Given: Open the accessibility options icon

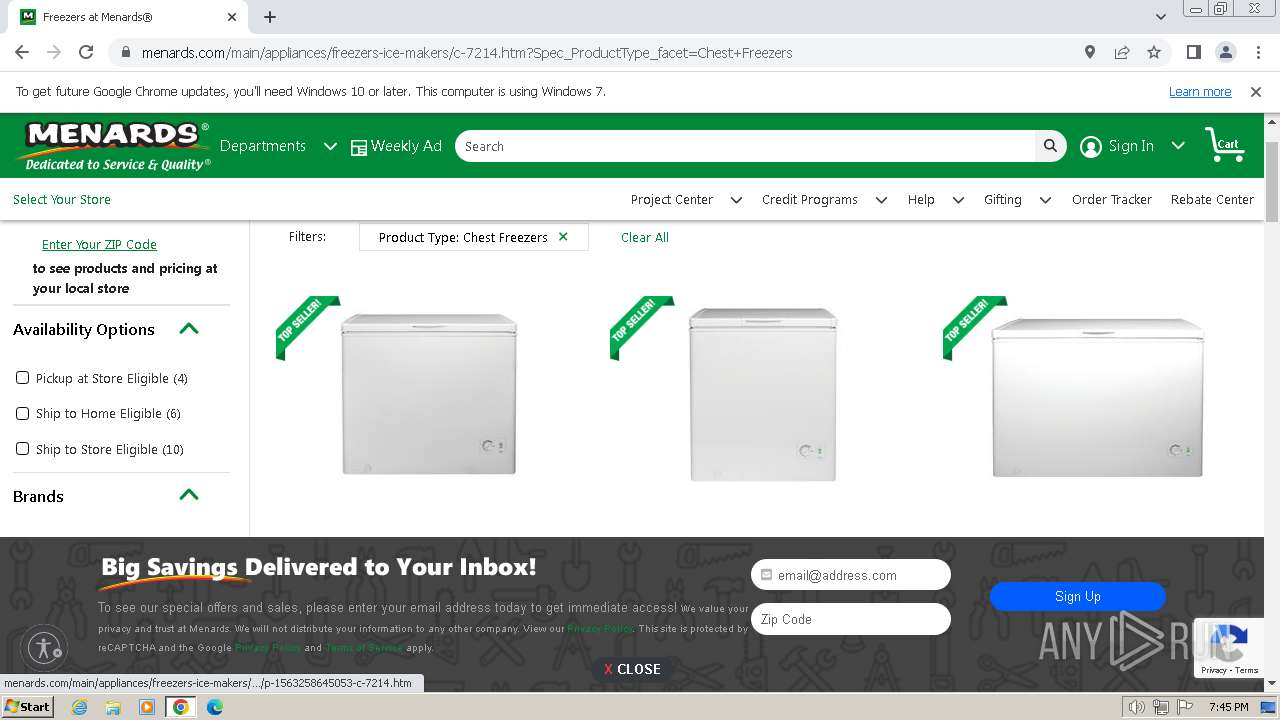Looking at the screenshot, I should pos(44,647).
